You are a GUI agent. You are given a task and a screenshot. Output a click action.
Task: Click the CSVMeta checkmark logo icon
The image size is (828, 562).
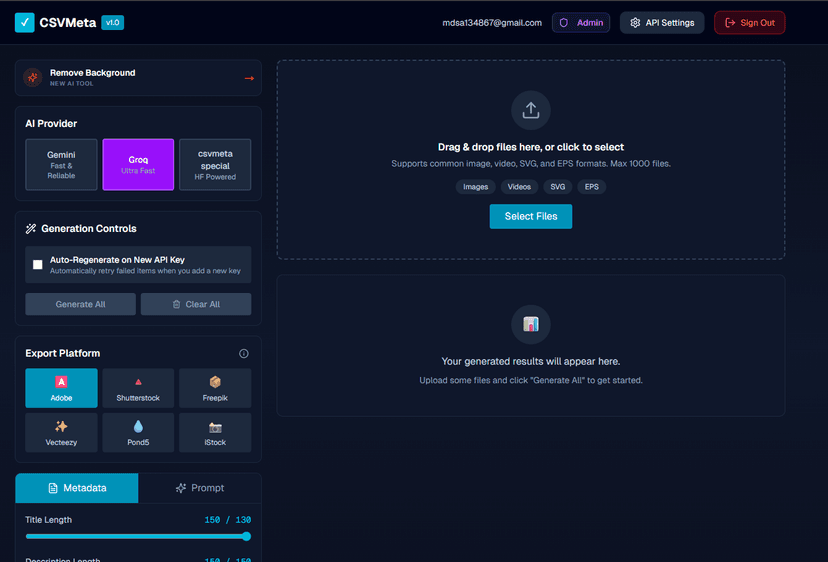pos(24,23)
